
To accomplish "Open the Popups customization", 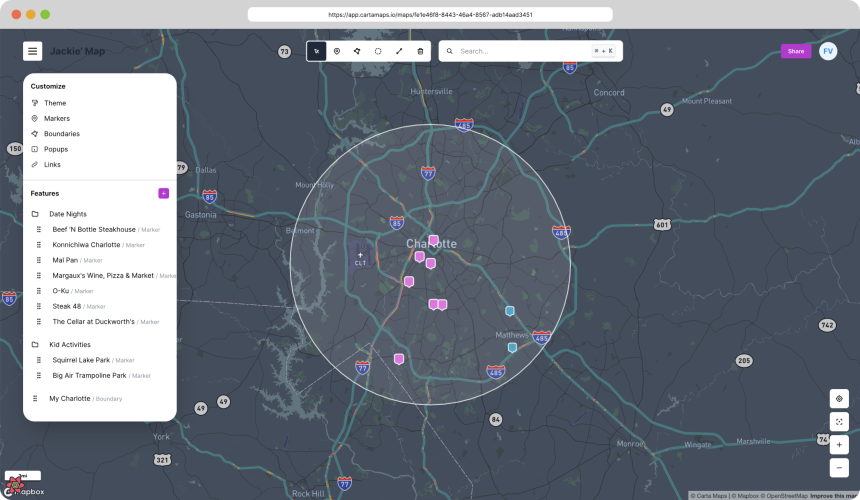I will tap(56, 149).
